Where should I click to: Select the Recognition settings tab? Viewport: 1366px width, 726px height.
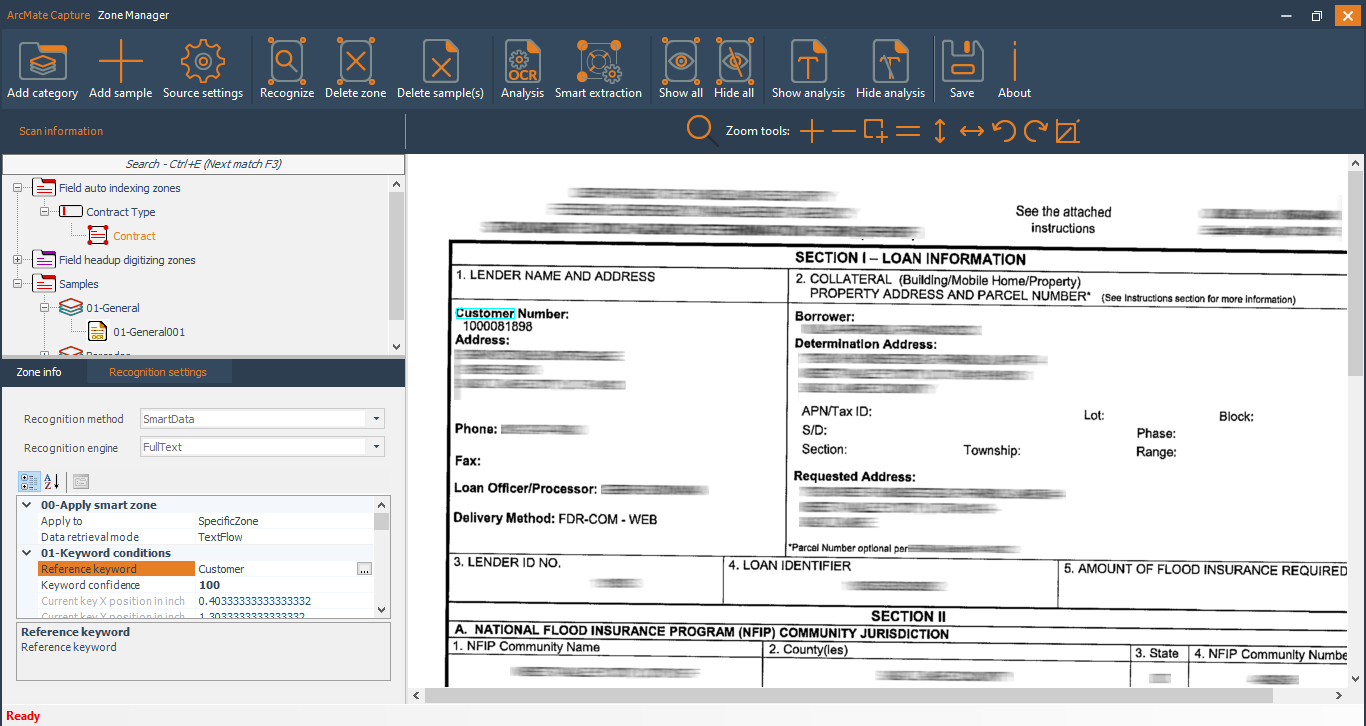coord(158,371)
